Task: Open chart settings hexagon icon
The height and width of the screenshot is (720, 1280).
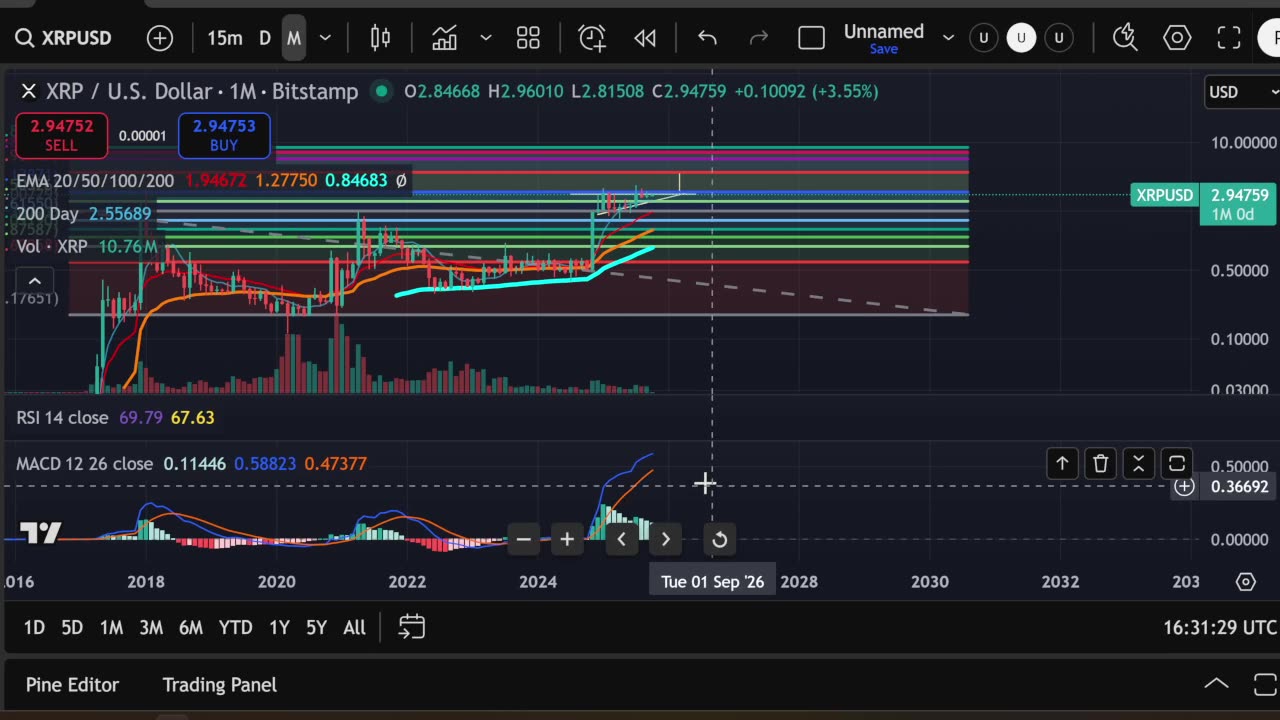Action: [x=1177, y=38]
